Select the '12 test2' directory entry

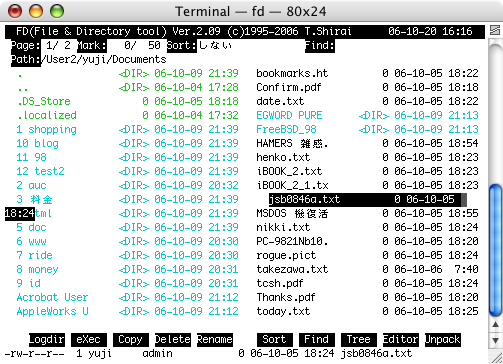point(128,171)
